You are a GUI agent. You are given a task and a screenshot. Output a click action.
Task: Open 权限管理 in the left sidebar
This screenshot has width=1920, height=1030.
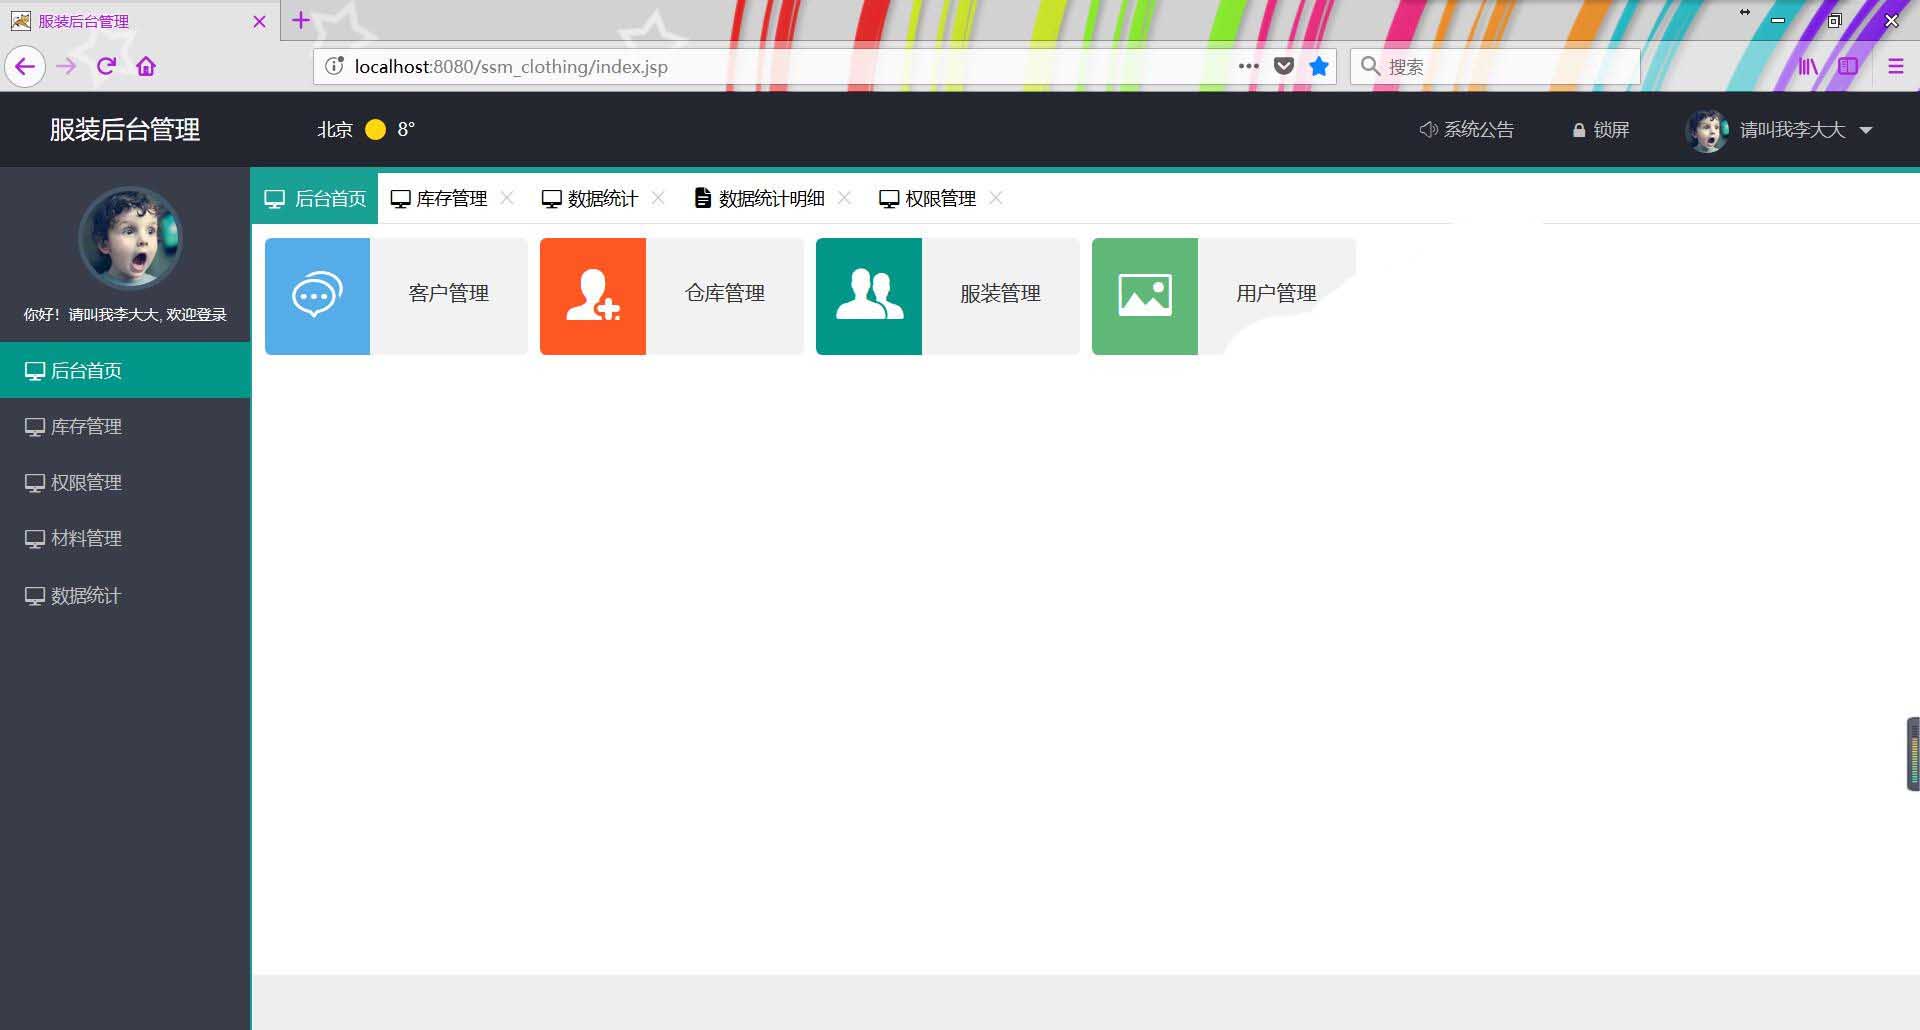tap(125, 482)
